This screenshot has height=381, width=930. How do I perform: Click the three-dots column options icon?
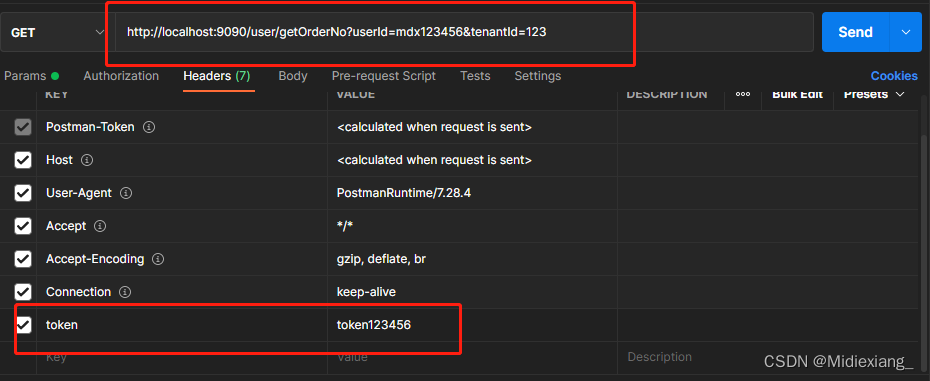point(743,94)
